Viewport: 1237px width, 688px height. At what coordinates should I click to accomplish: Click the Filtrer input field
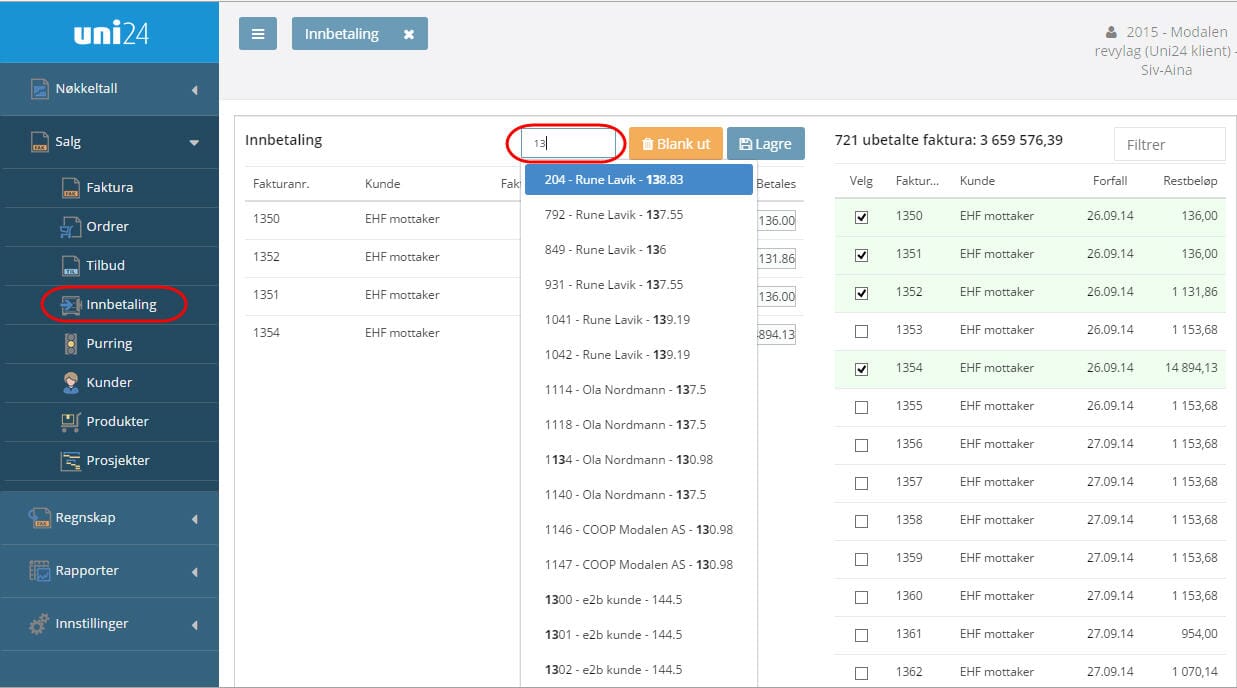(x=1168, y=145)
